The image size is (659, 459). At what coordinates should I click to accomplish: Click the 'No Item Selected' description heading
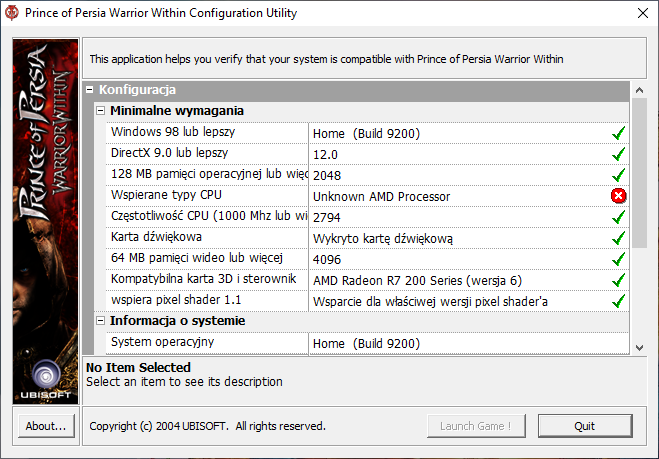(x=138, y=367)
